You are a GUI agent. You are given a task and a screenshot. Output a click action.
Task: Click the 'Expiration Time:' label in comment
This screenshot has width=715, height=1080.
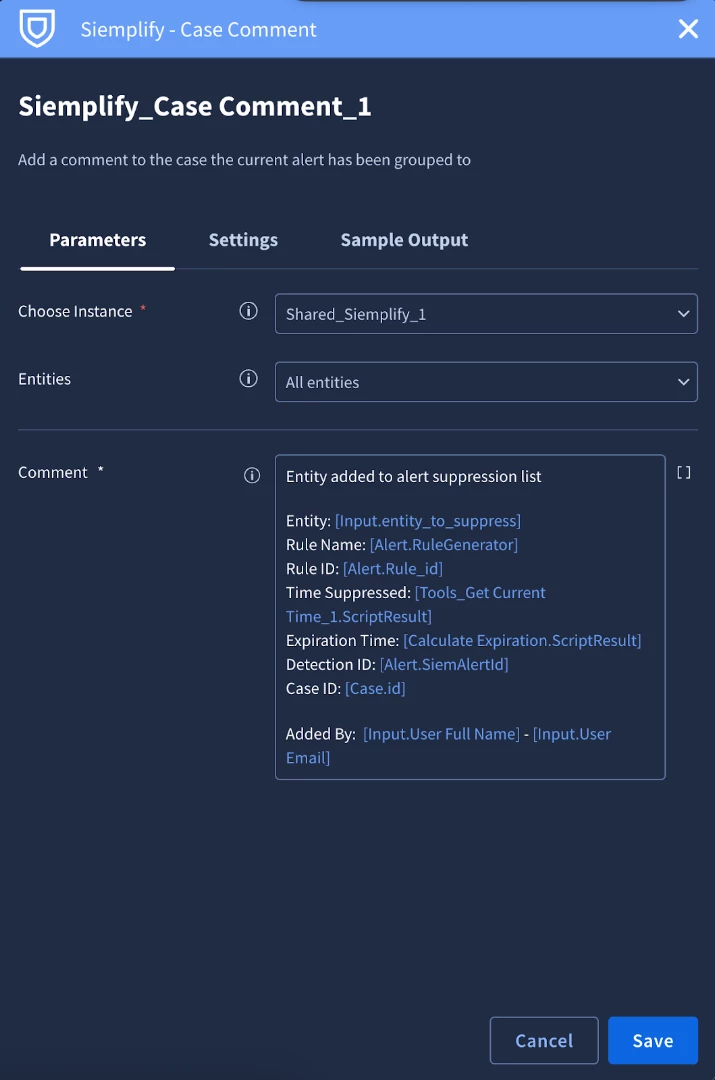[342, 641]
